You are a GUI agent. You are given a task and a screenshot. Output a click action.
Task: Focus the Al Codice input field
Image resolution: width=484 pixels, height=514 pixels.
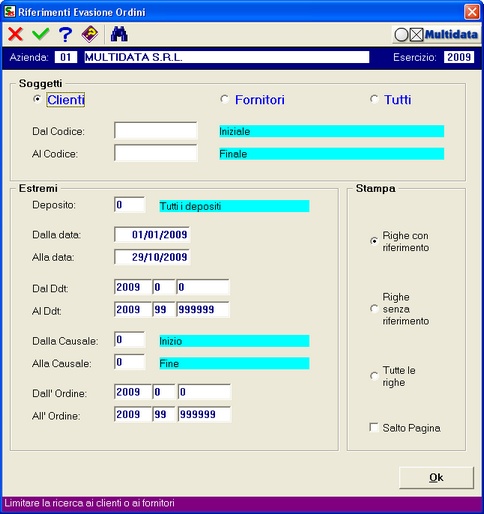point(156,153)
